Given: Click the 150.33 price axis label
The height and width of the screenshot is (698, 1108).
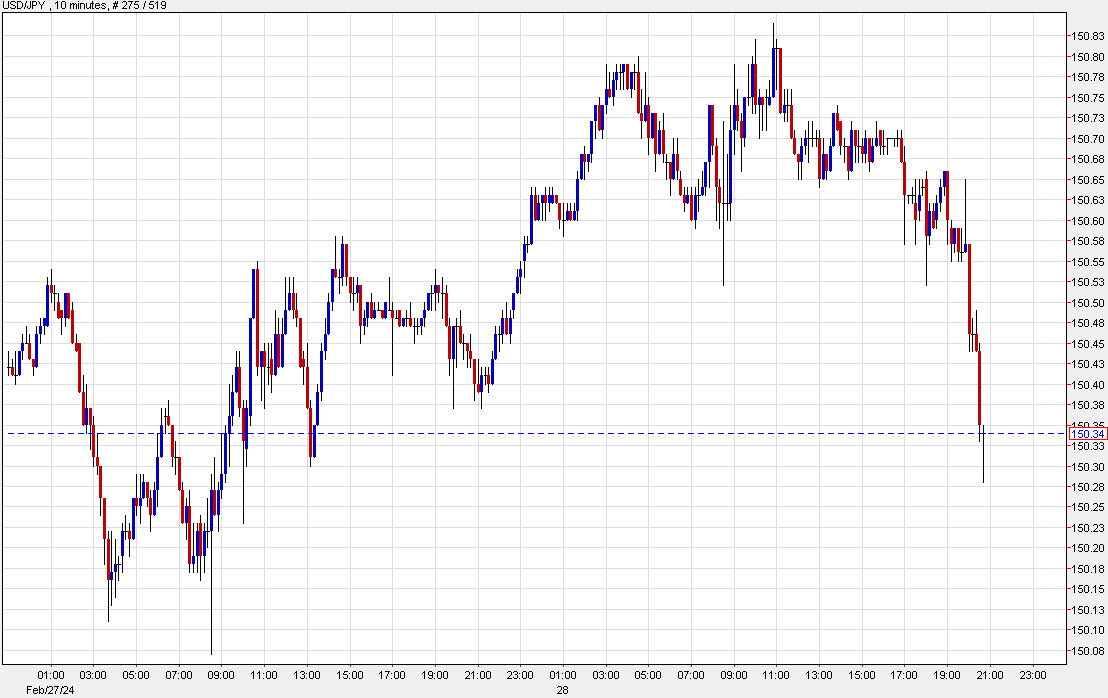Looking at the screenshot, I should [1088, 446].
